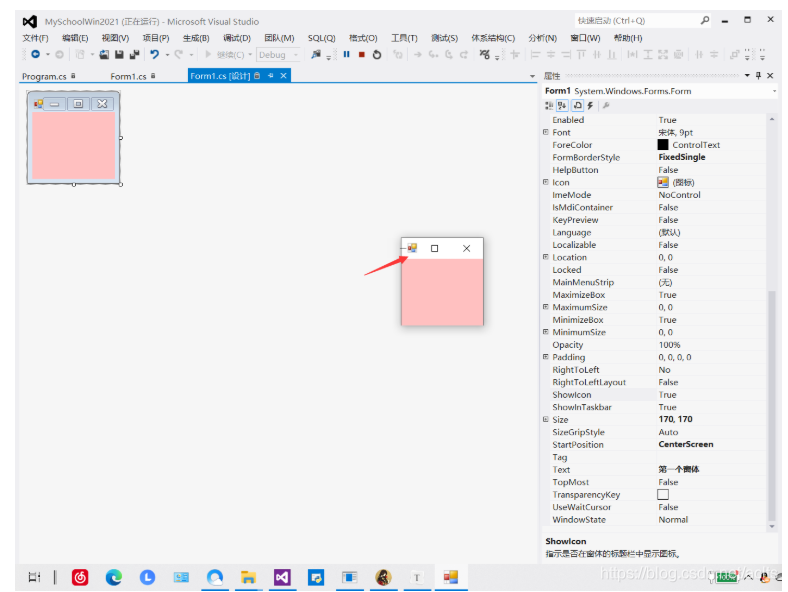Click the Properties panel vertical scrollbar

tap(772, 323)
